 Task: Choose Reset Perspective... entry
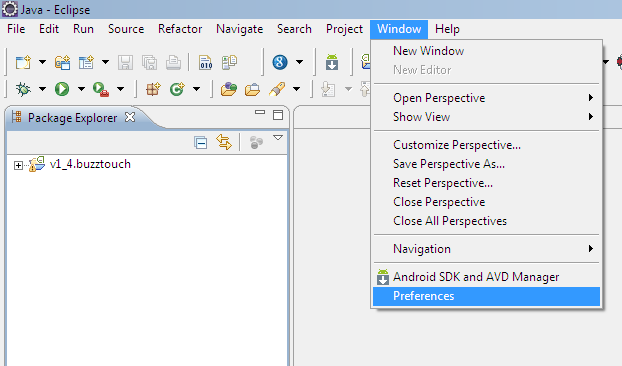pos(486,183)
